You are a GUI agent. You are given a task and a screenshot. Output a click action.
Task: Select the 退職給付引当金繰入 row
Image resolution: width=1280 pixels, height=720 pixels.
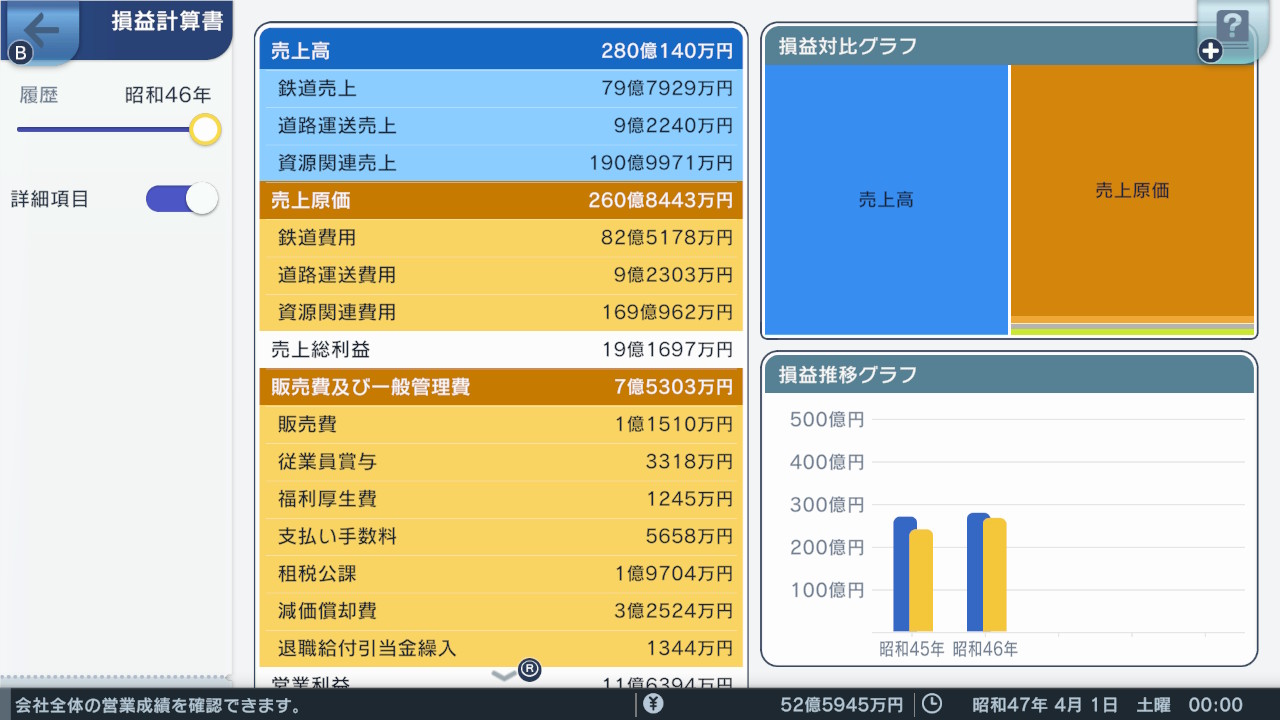pyautogui.click(x=501, y=648)
